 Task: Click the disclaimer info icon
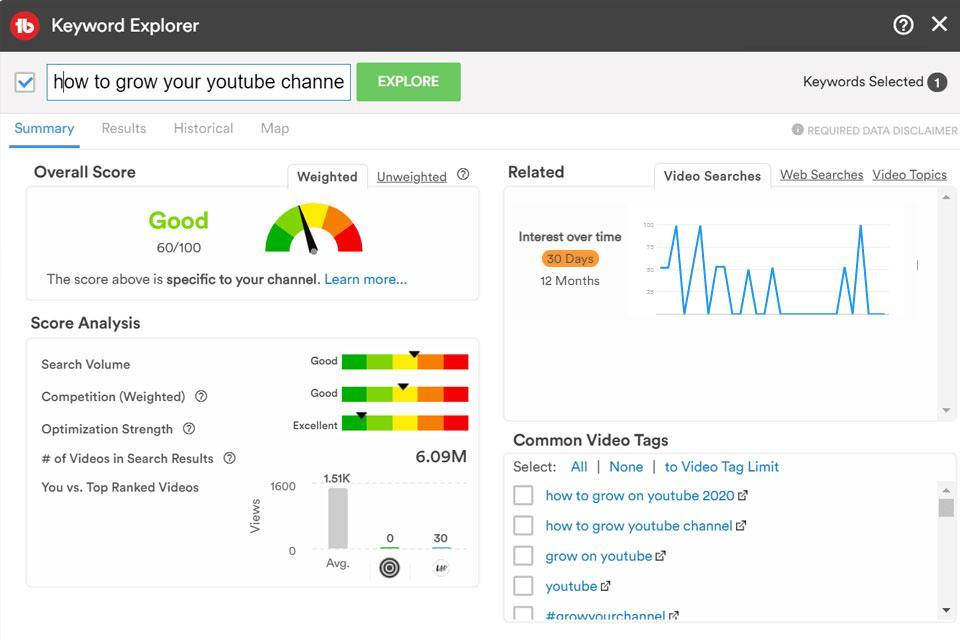[x=797, y=130]
